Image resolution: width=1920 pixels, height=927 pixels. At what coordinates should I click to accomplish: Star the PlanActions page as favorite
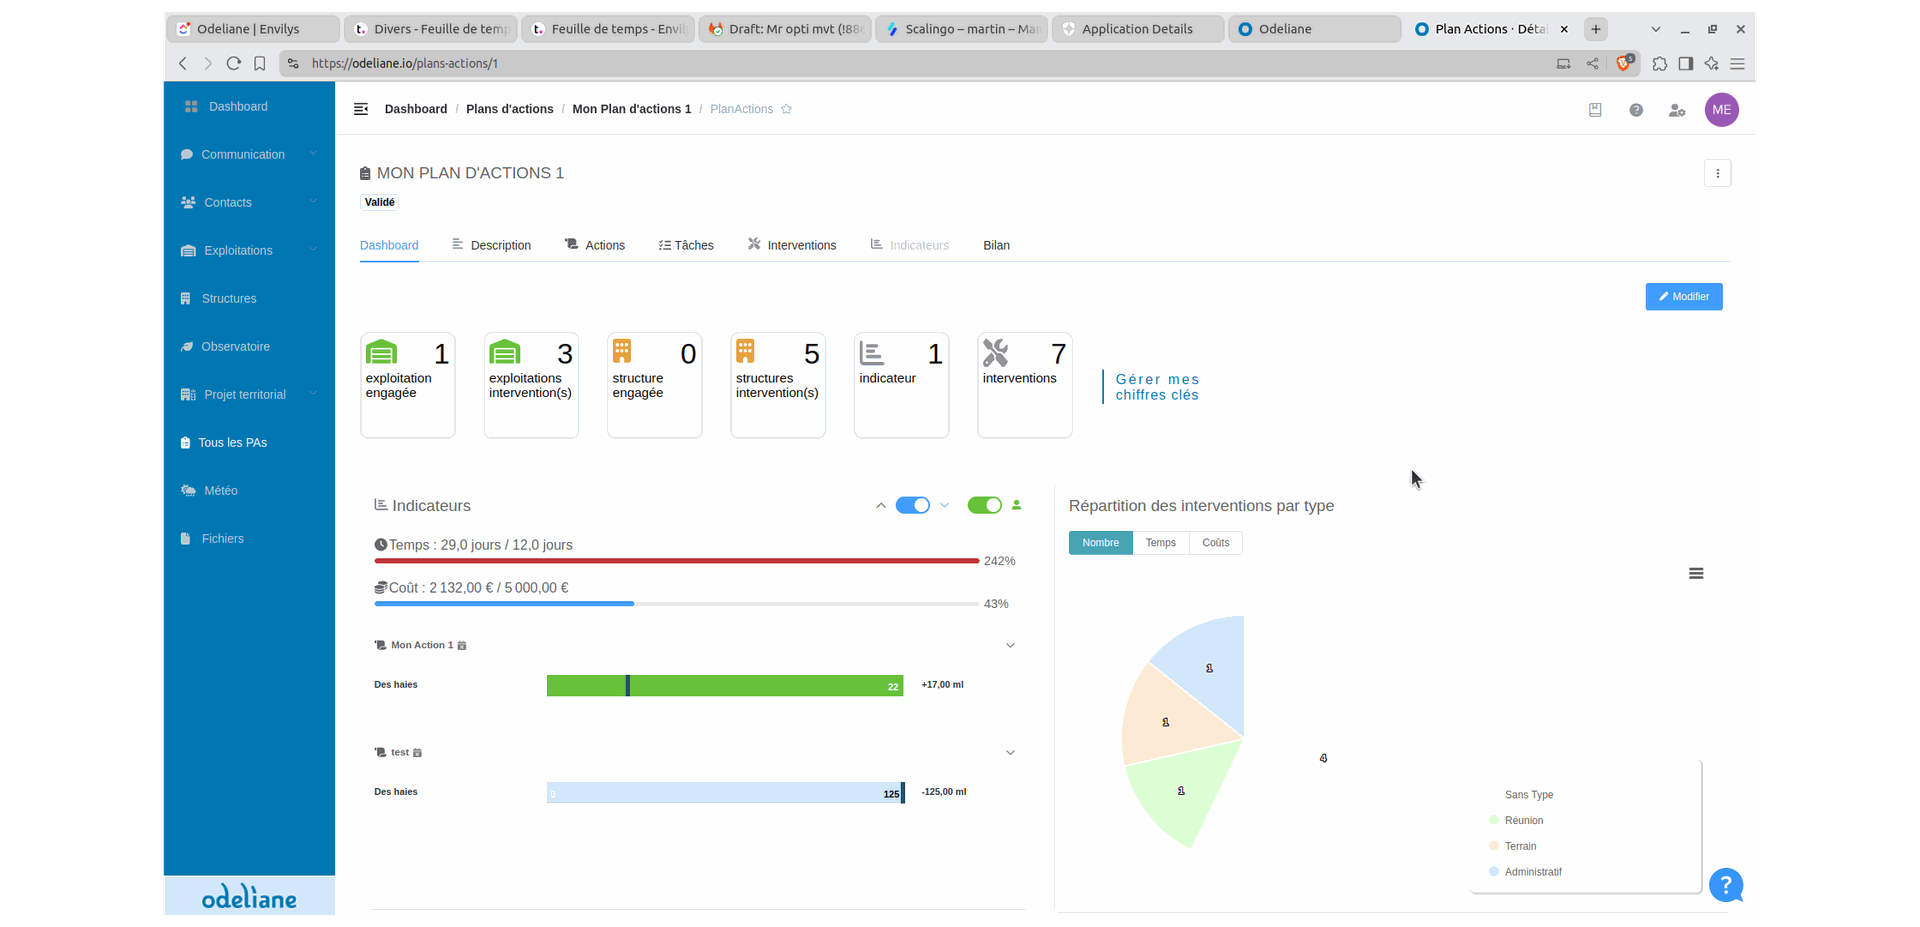787,109
